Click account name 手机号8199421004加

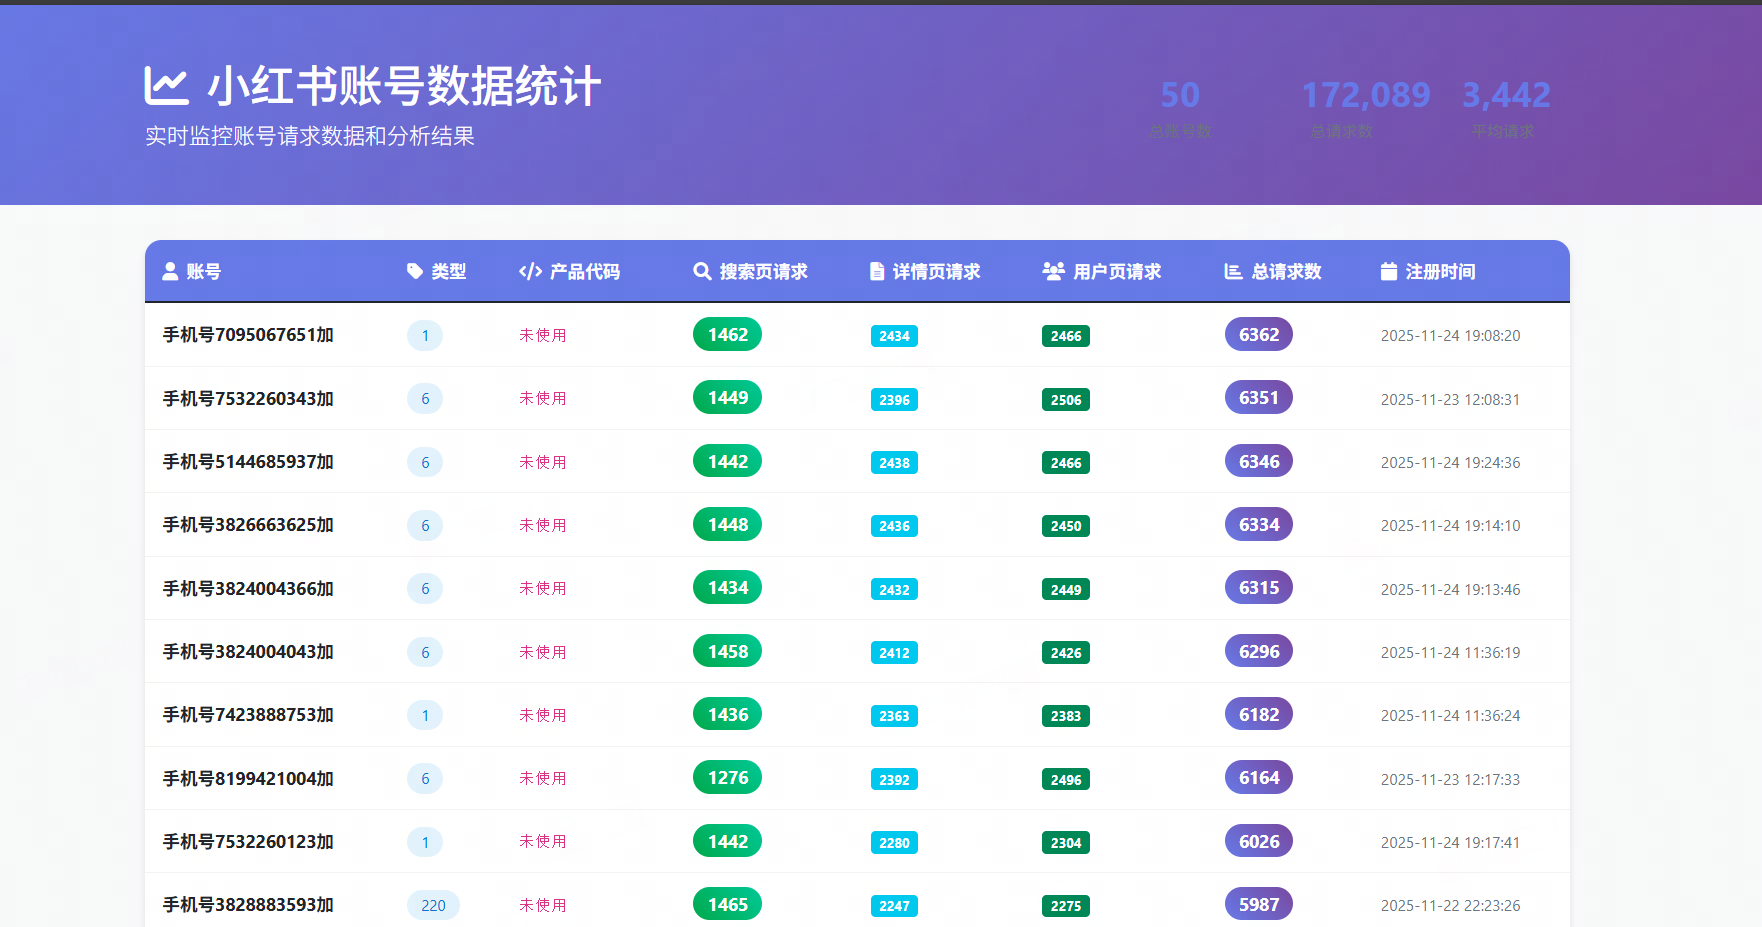[248, 778]
